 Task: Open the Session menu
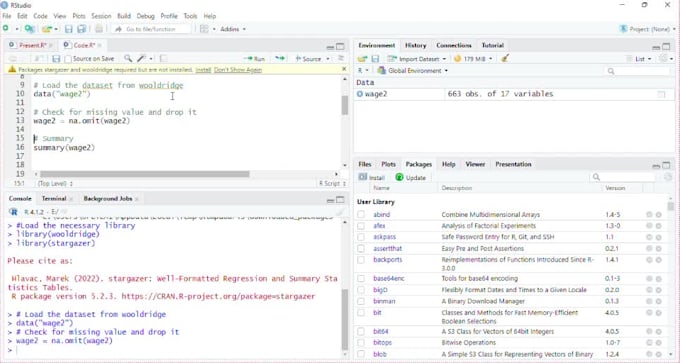[101, 16]
